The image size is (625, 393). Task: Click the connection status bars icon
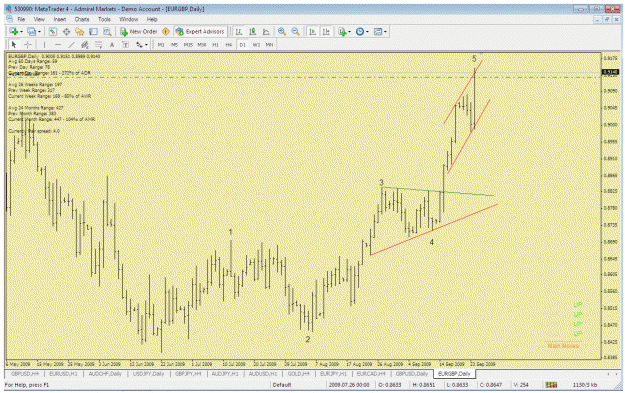[552, 385]
